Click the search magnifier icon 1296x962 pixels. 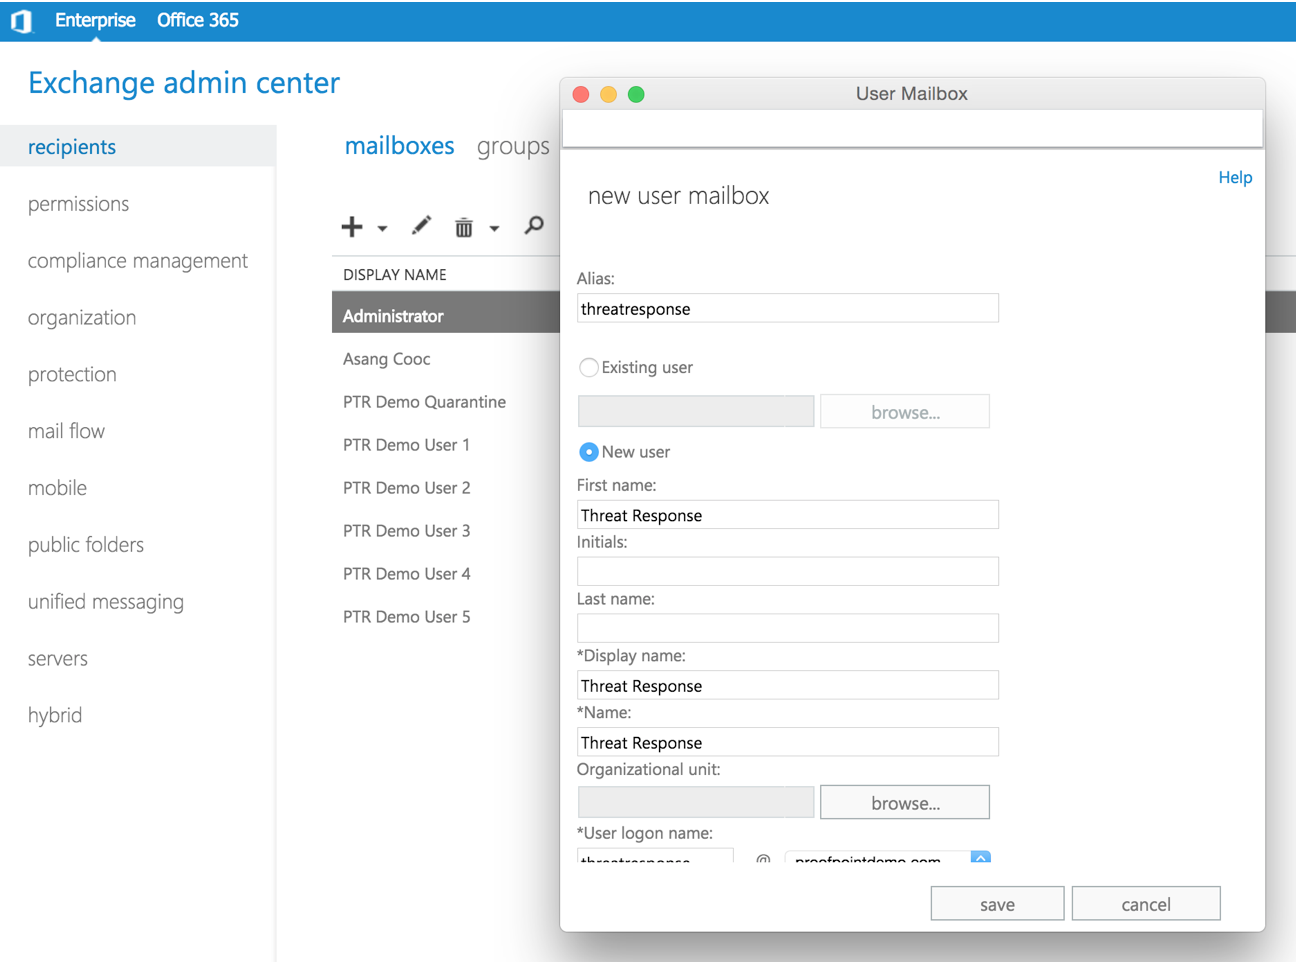point(535,226)
